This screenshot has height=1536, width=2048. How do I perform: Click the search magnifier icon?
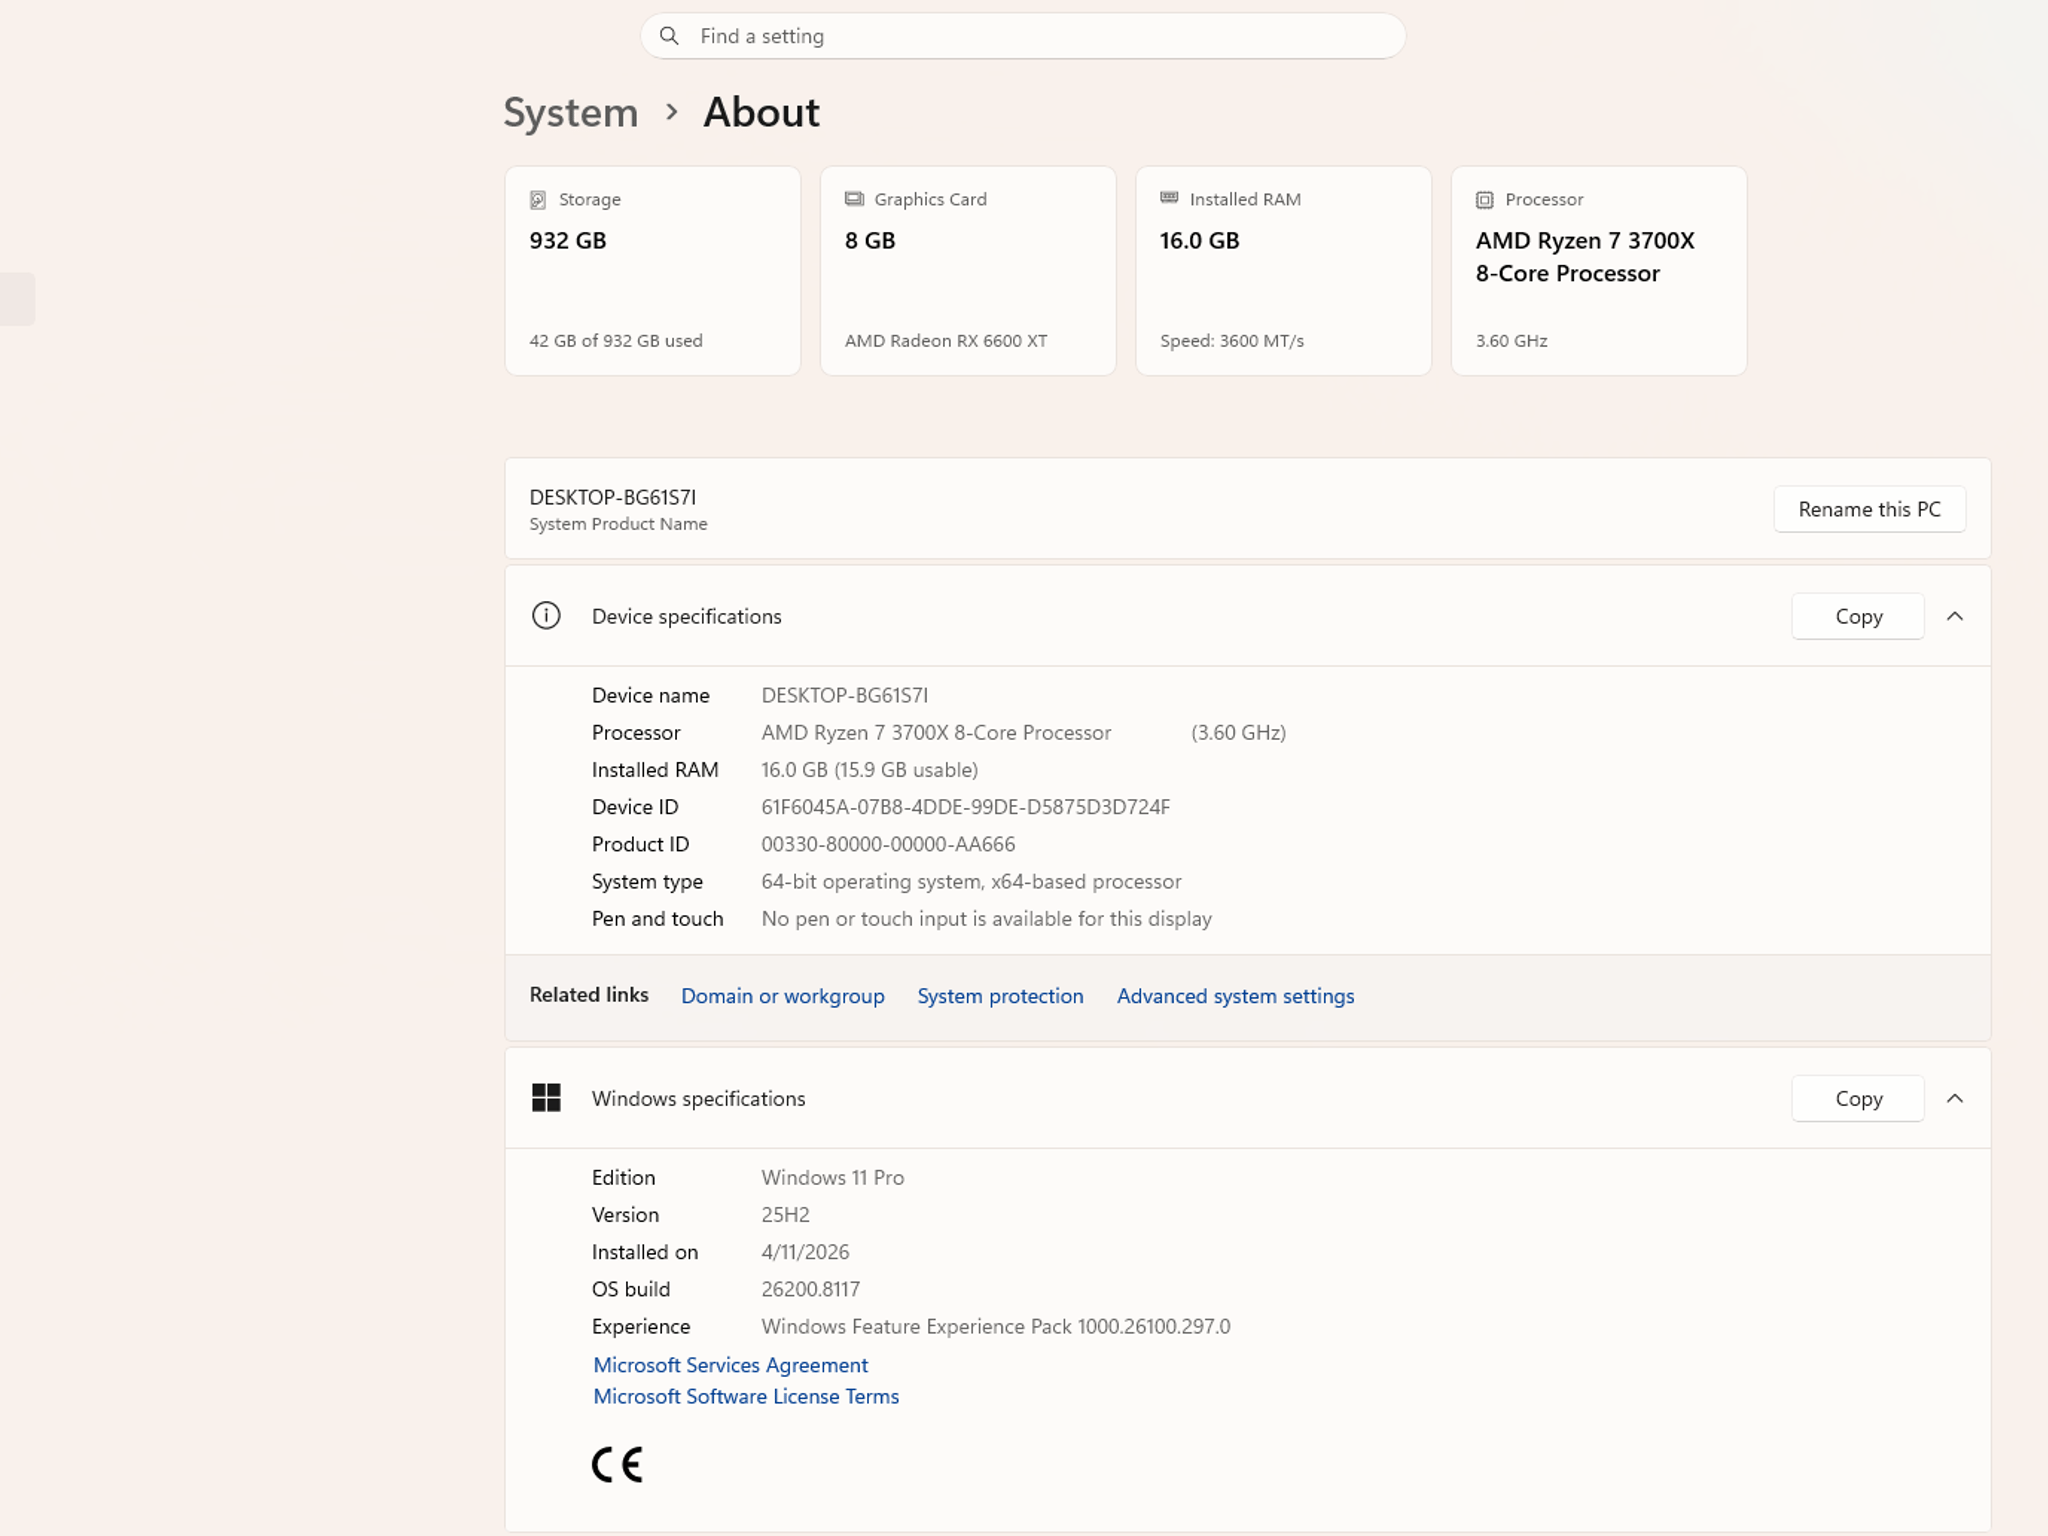669,36
